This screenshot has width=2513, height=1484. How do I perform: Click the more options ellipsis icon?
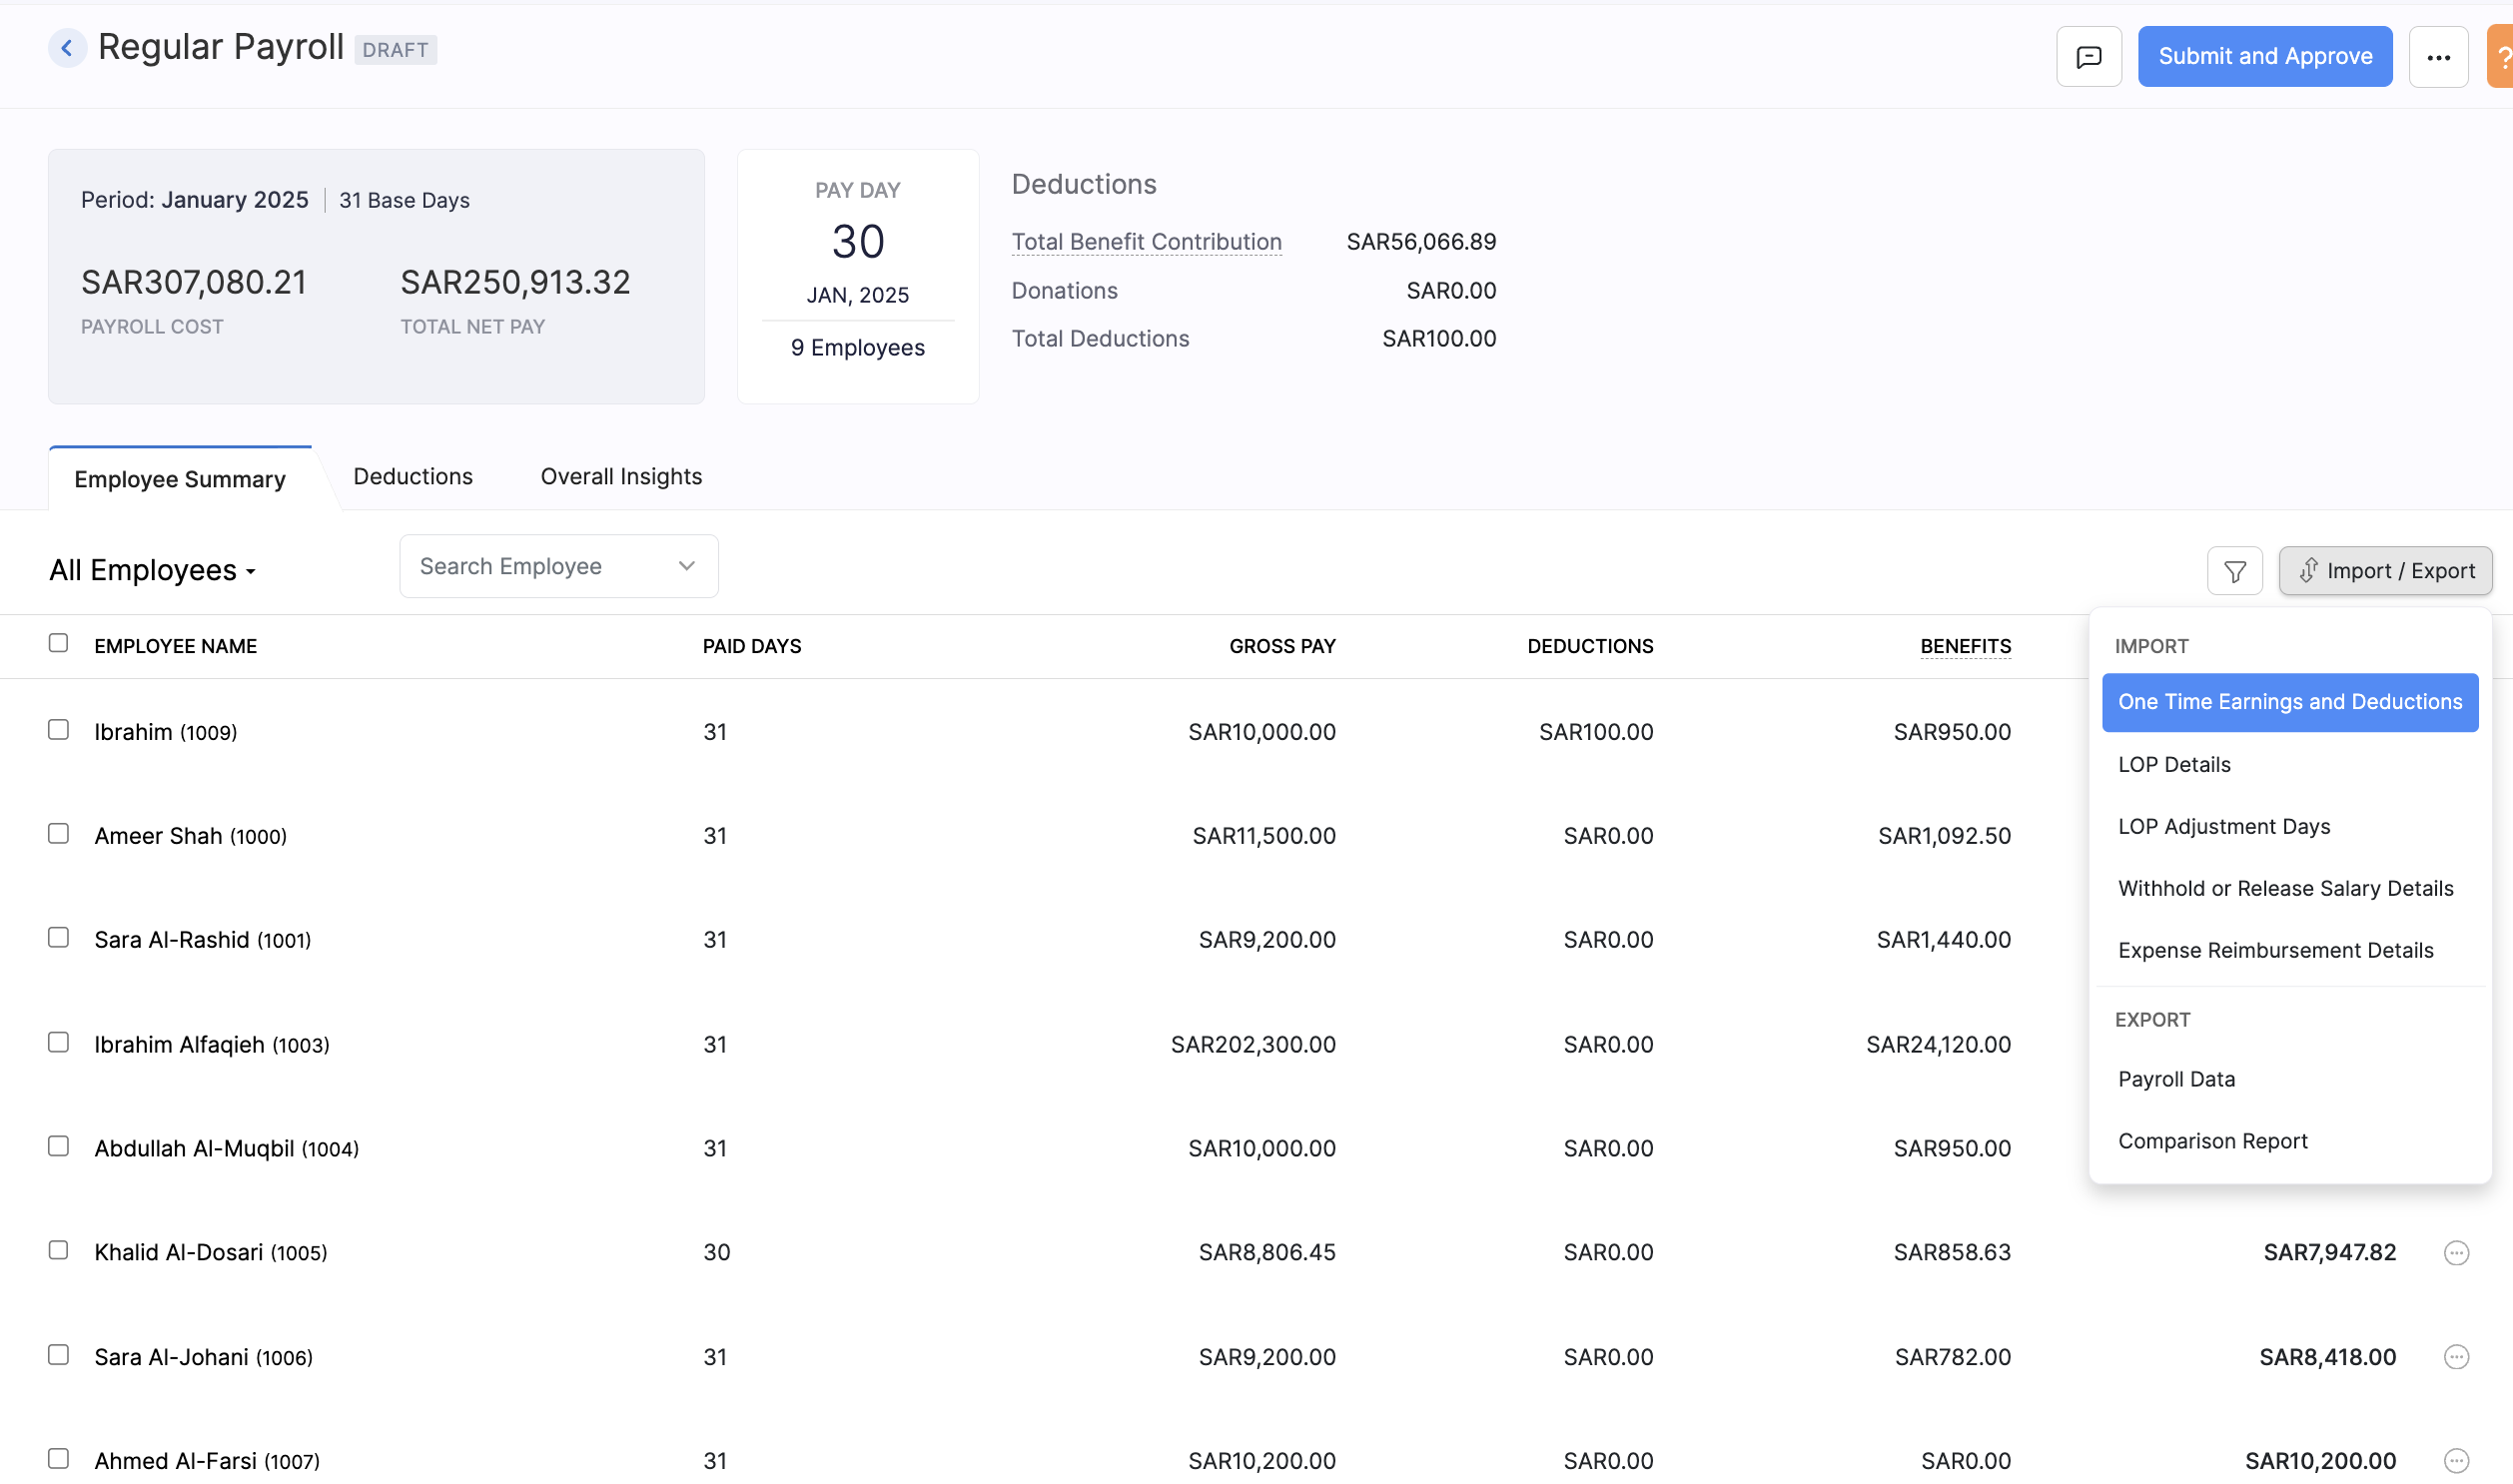(2438, 56)
